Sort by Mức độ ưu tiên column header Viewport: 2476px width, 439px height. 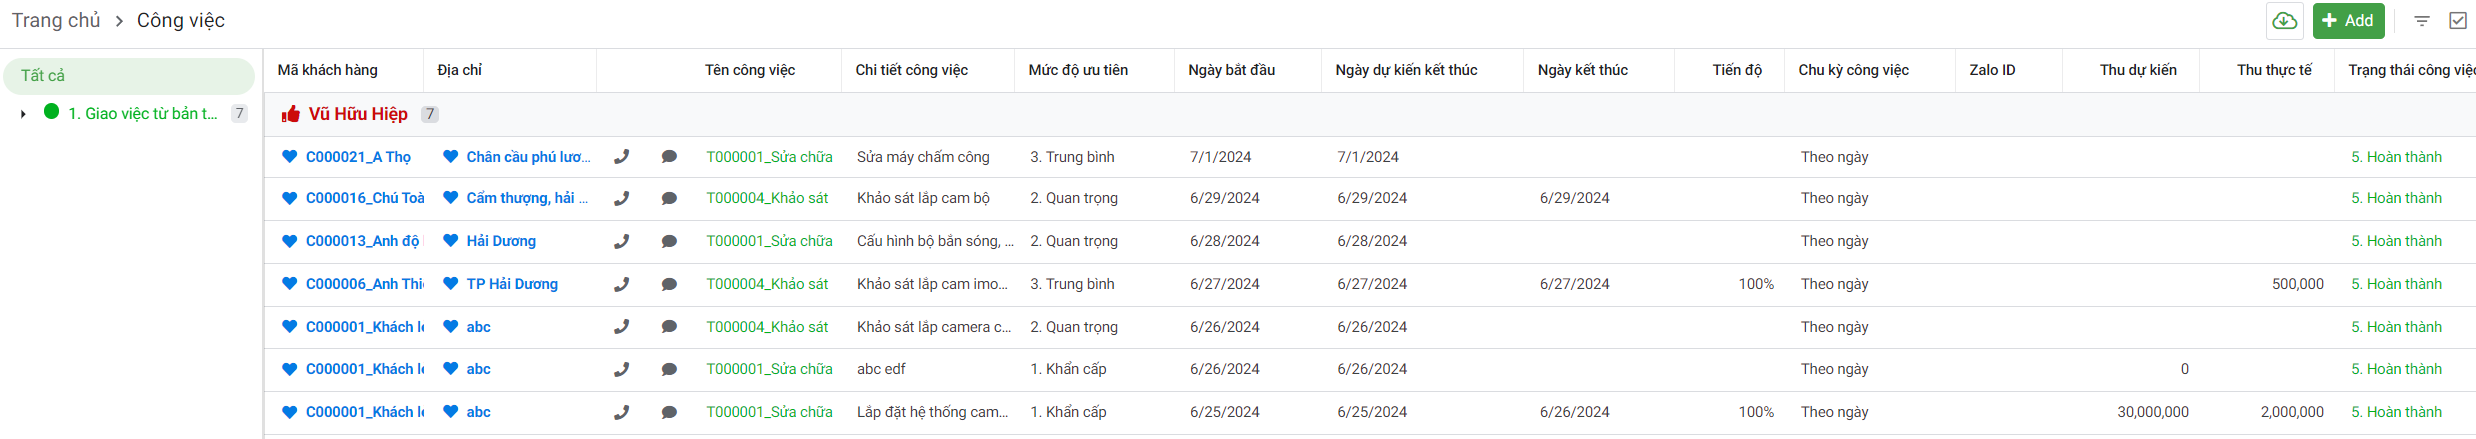point(1078,70)
